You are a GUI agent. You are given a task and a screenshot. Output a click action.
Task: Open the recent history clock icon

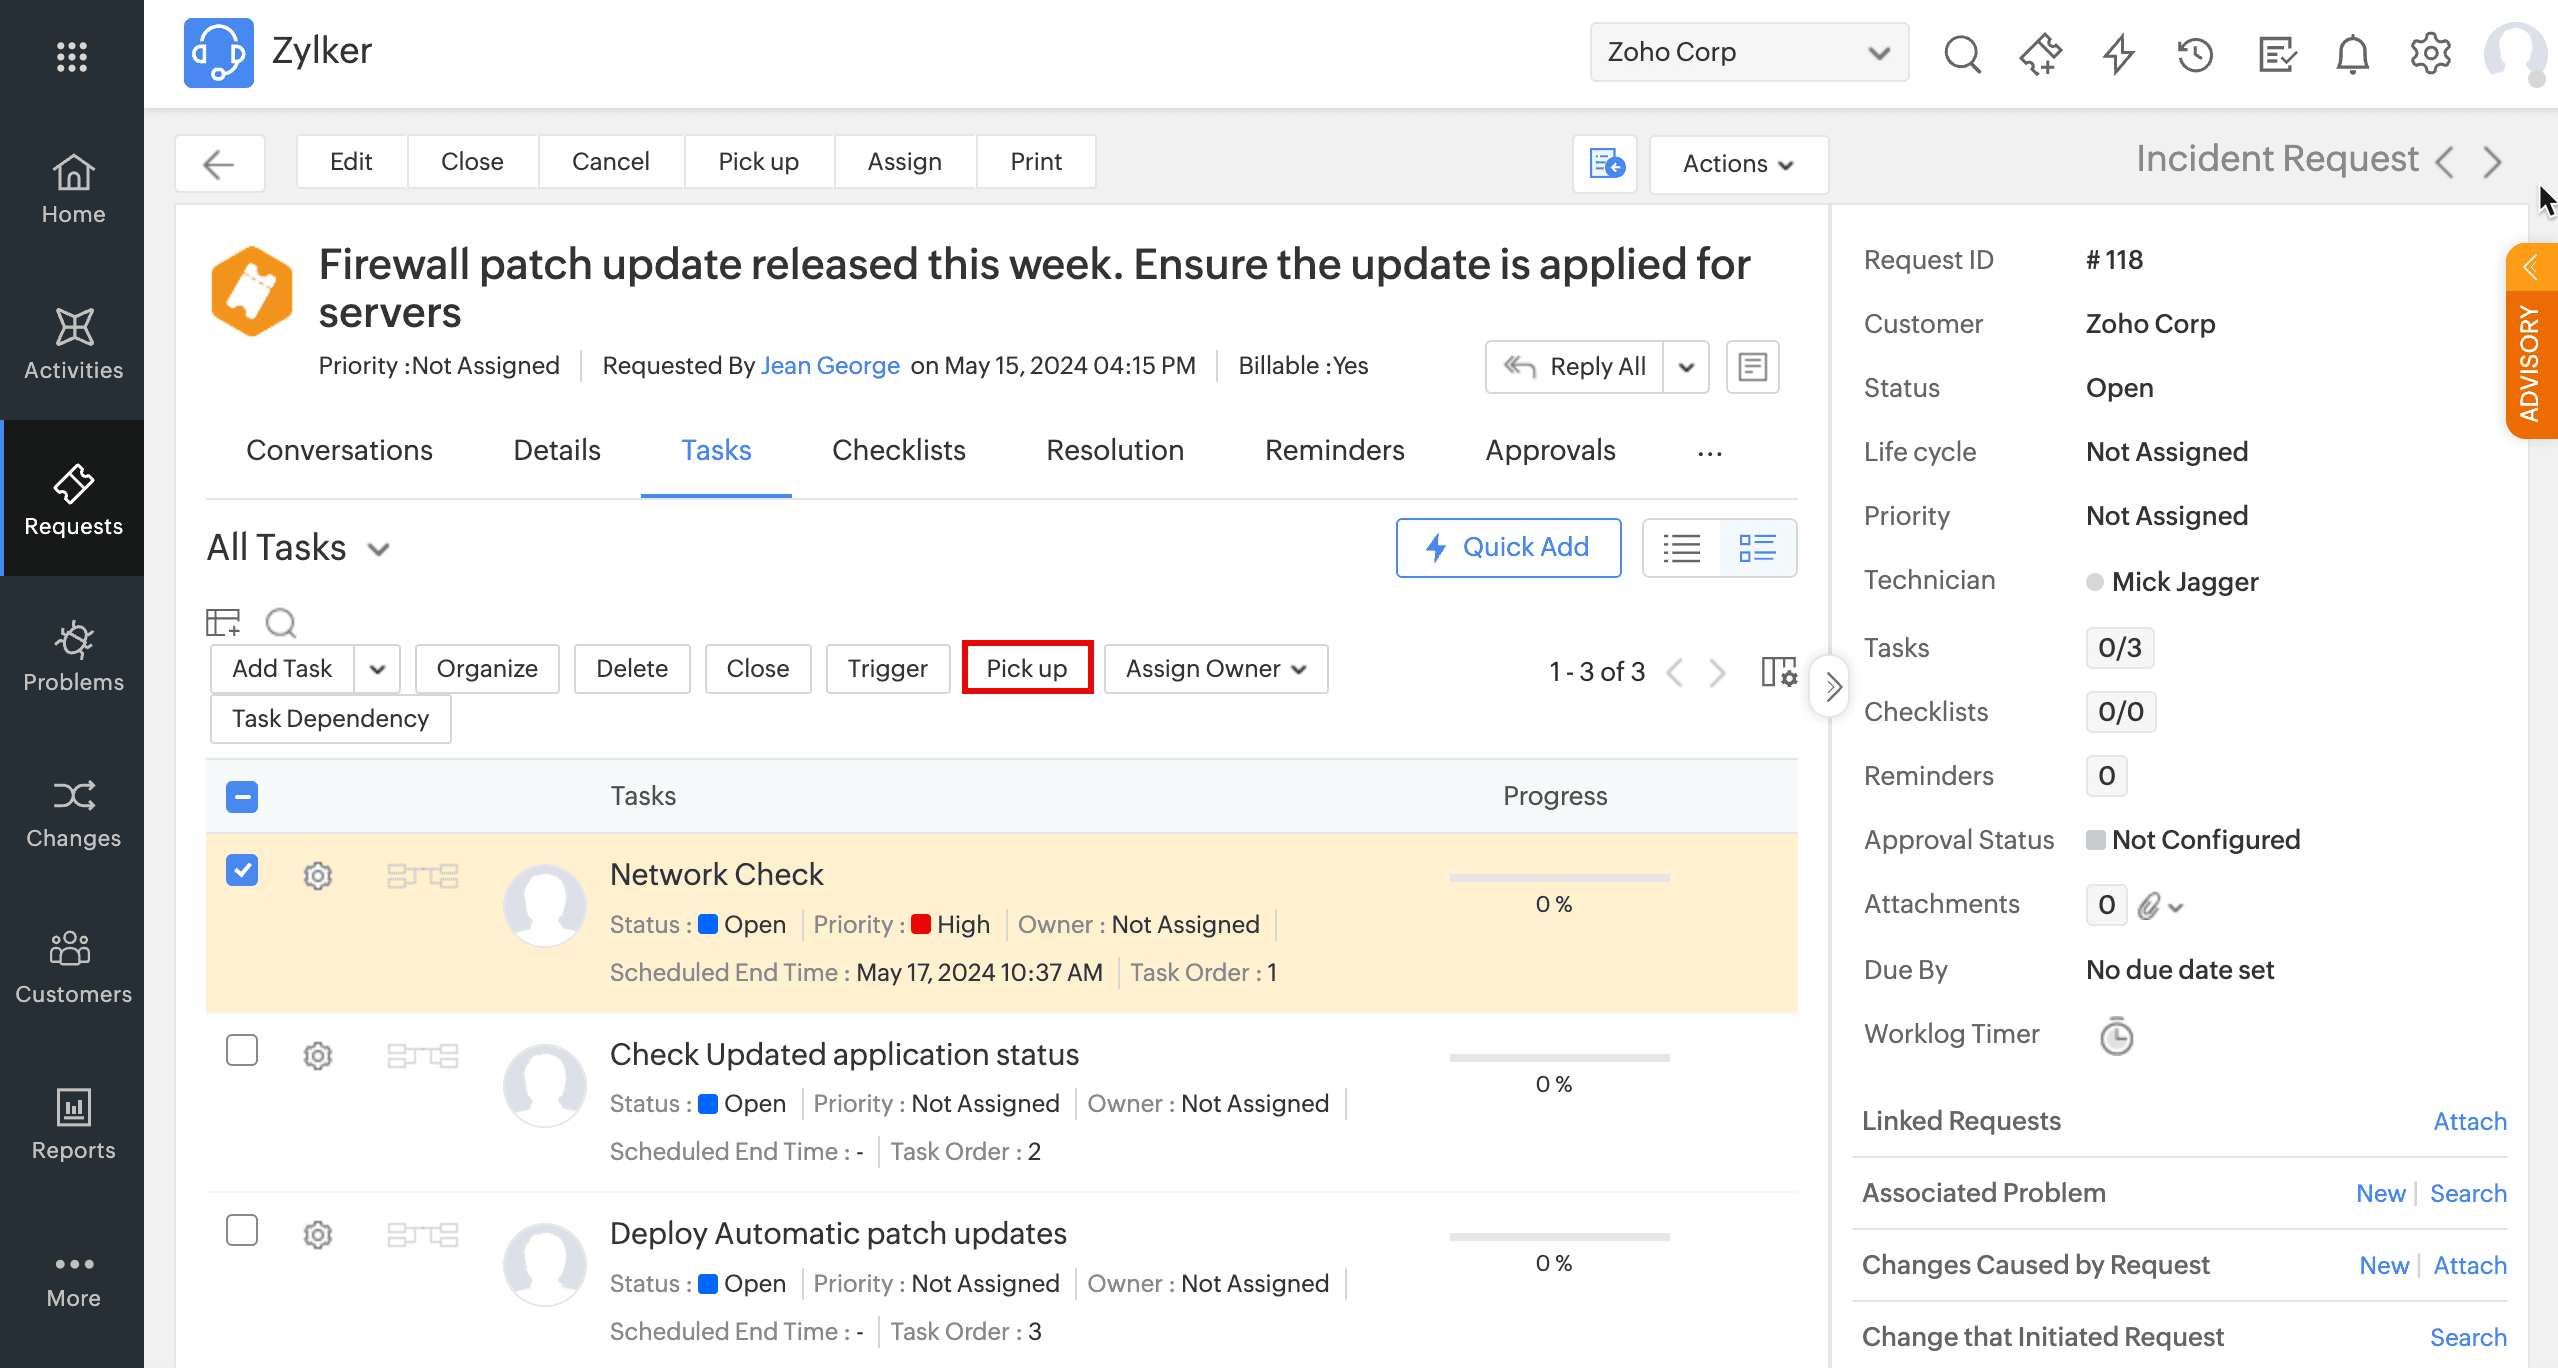2195,53
